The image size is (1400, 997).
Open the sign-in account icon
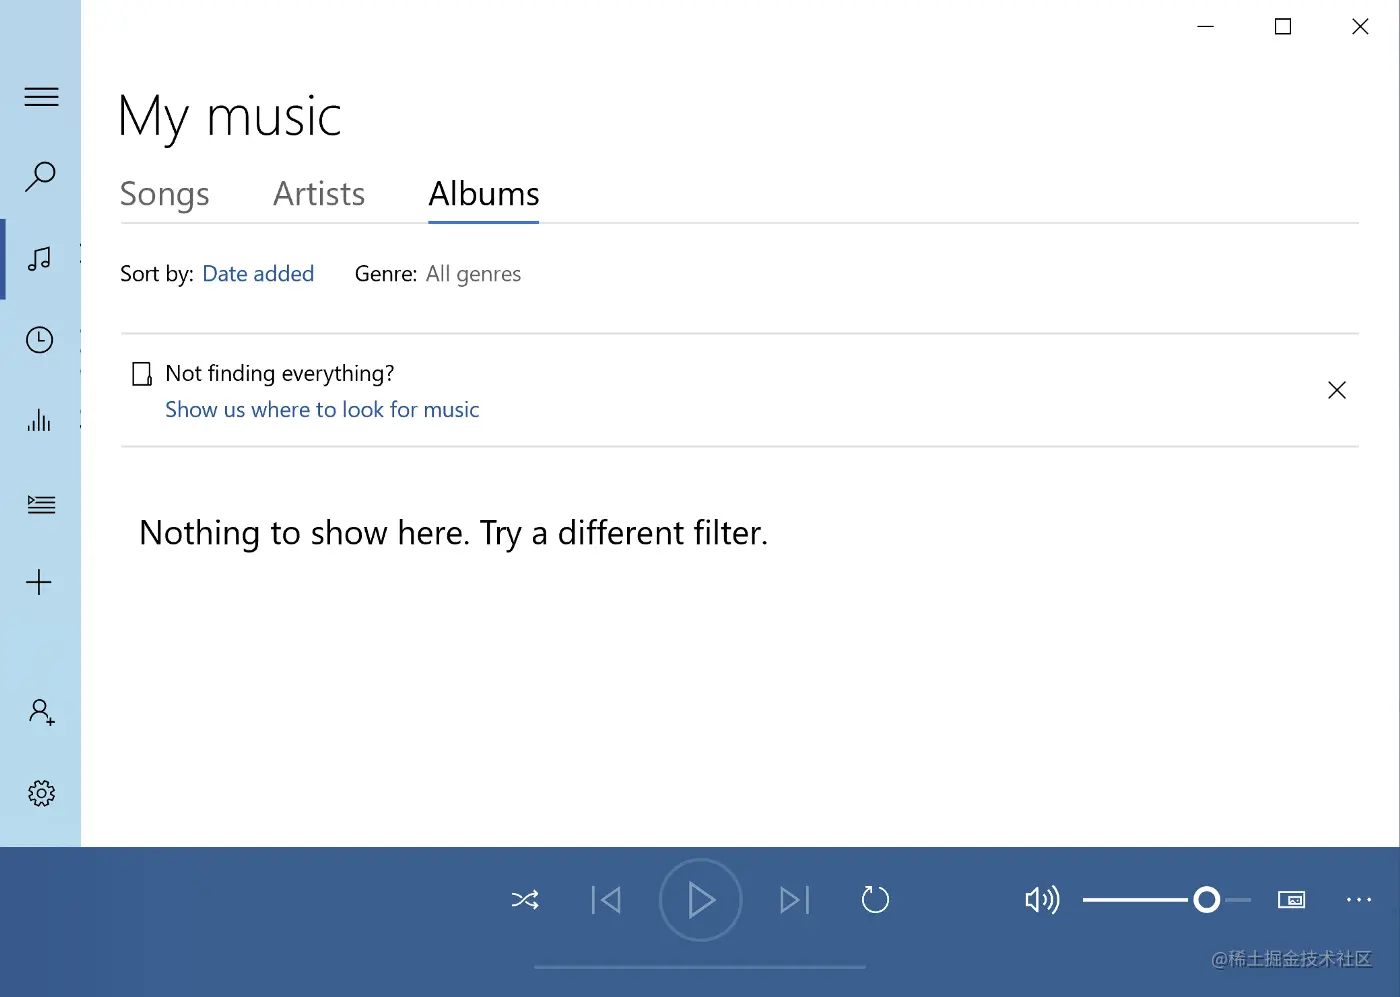(x=41, y=712)
